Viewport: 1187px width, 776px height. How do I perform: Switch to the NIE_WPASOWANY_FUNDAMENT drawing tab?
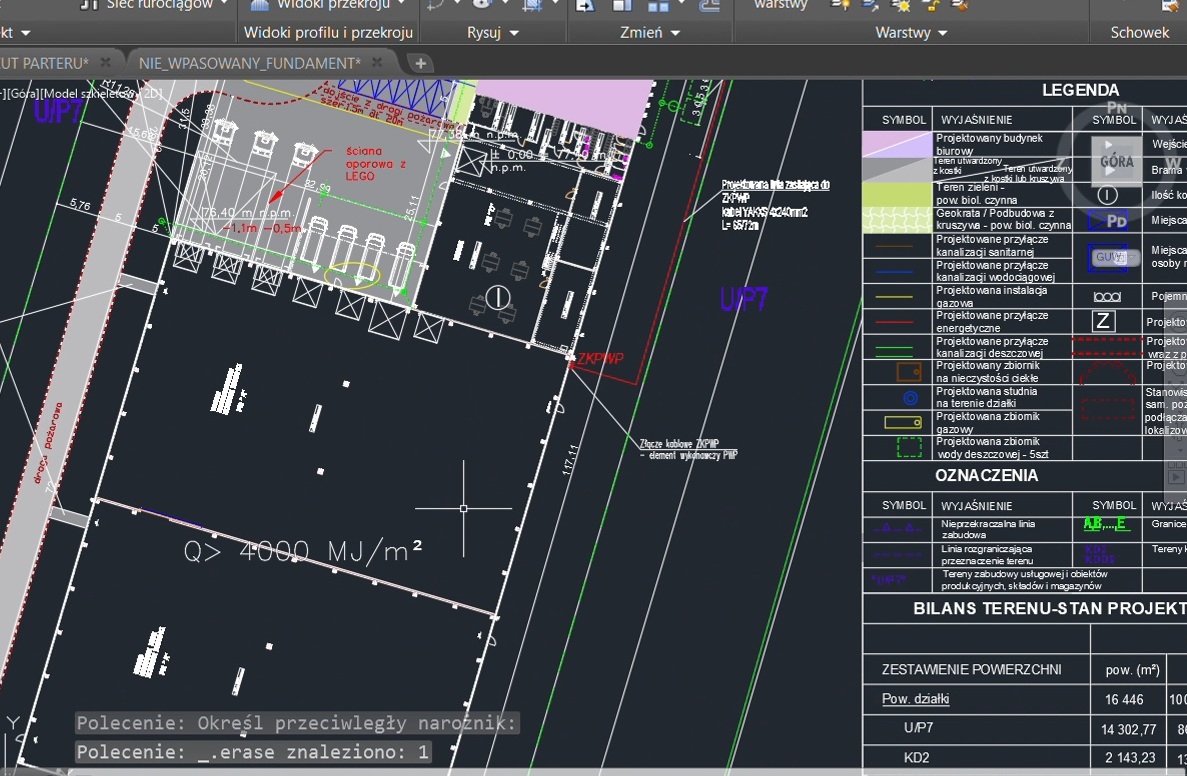click(250, 63)
